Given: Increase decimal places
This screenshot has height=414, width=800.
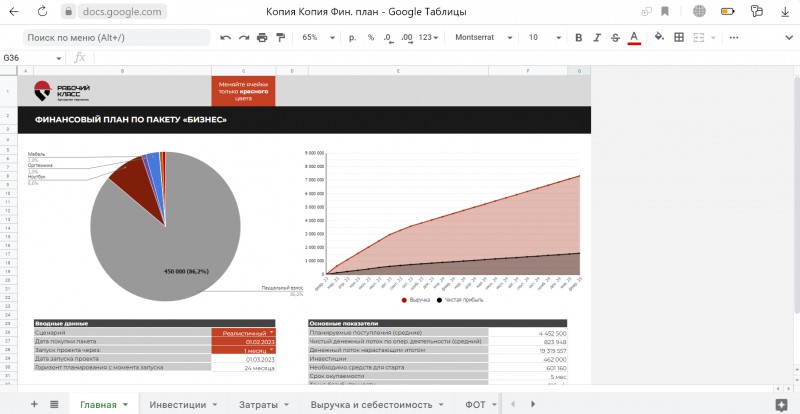Looking at the screenshot, I should point(407,38).
